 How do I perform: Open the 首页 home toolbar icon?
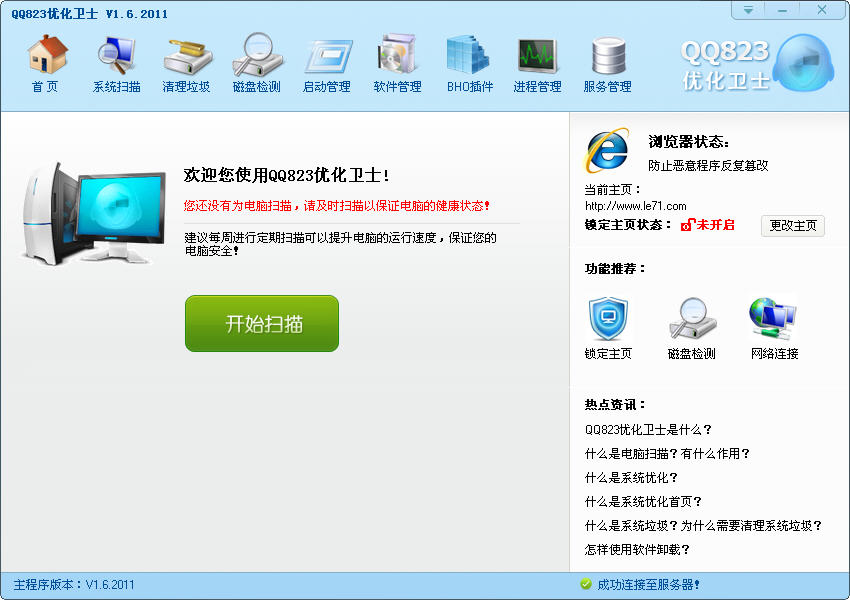click(46, 63)
